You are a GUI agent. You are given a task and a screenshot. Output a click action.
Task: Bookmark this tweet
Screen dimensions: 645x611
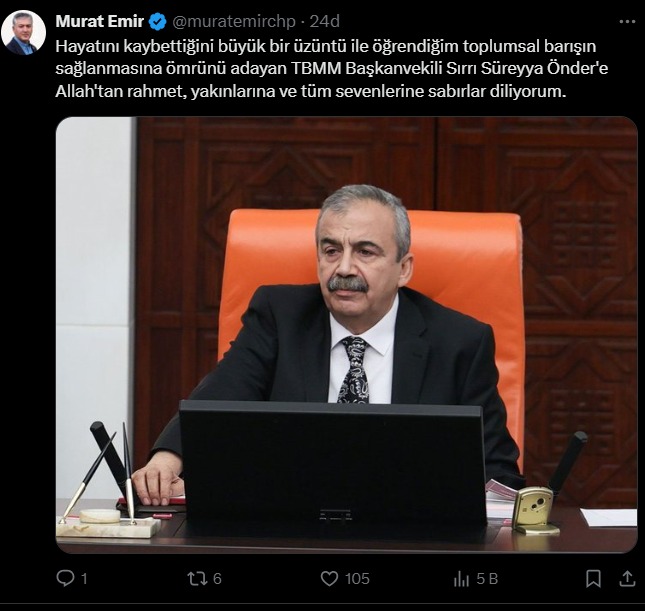point(593,578)
